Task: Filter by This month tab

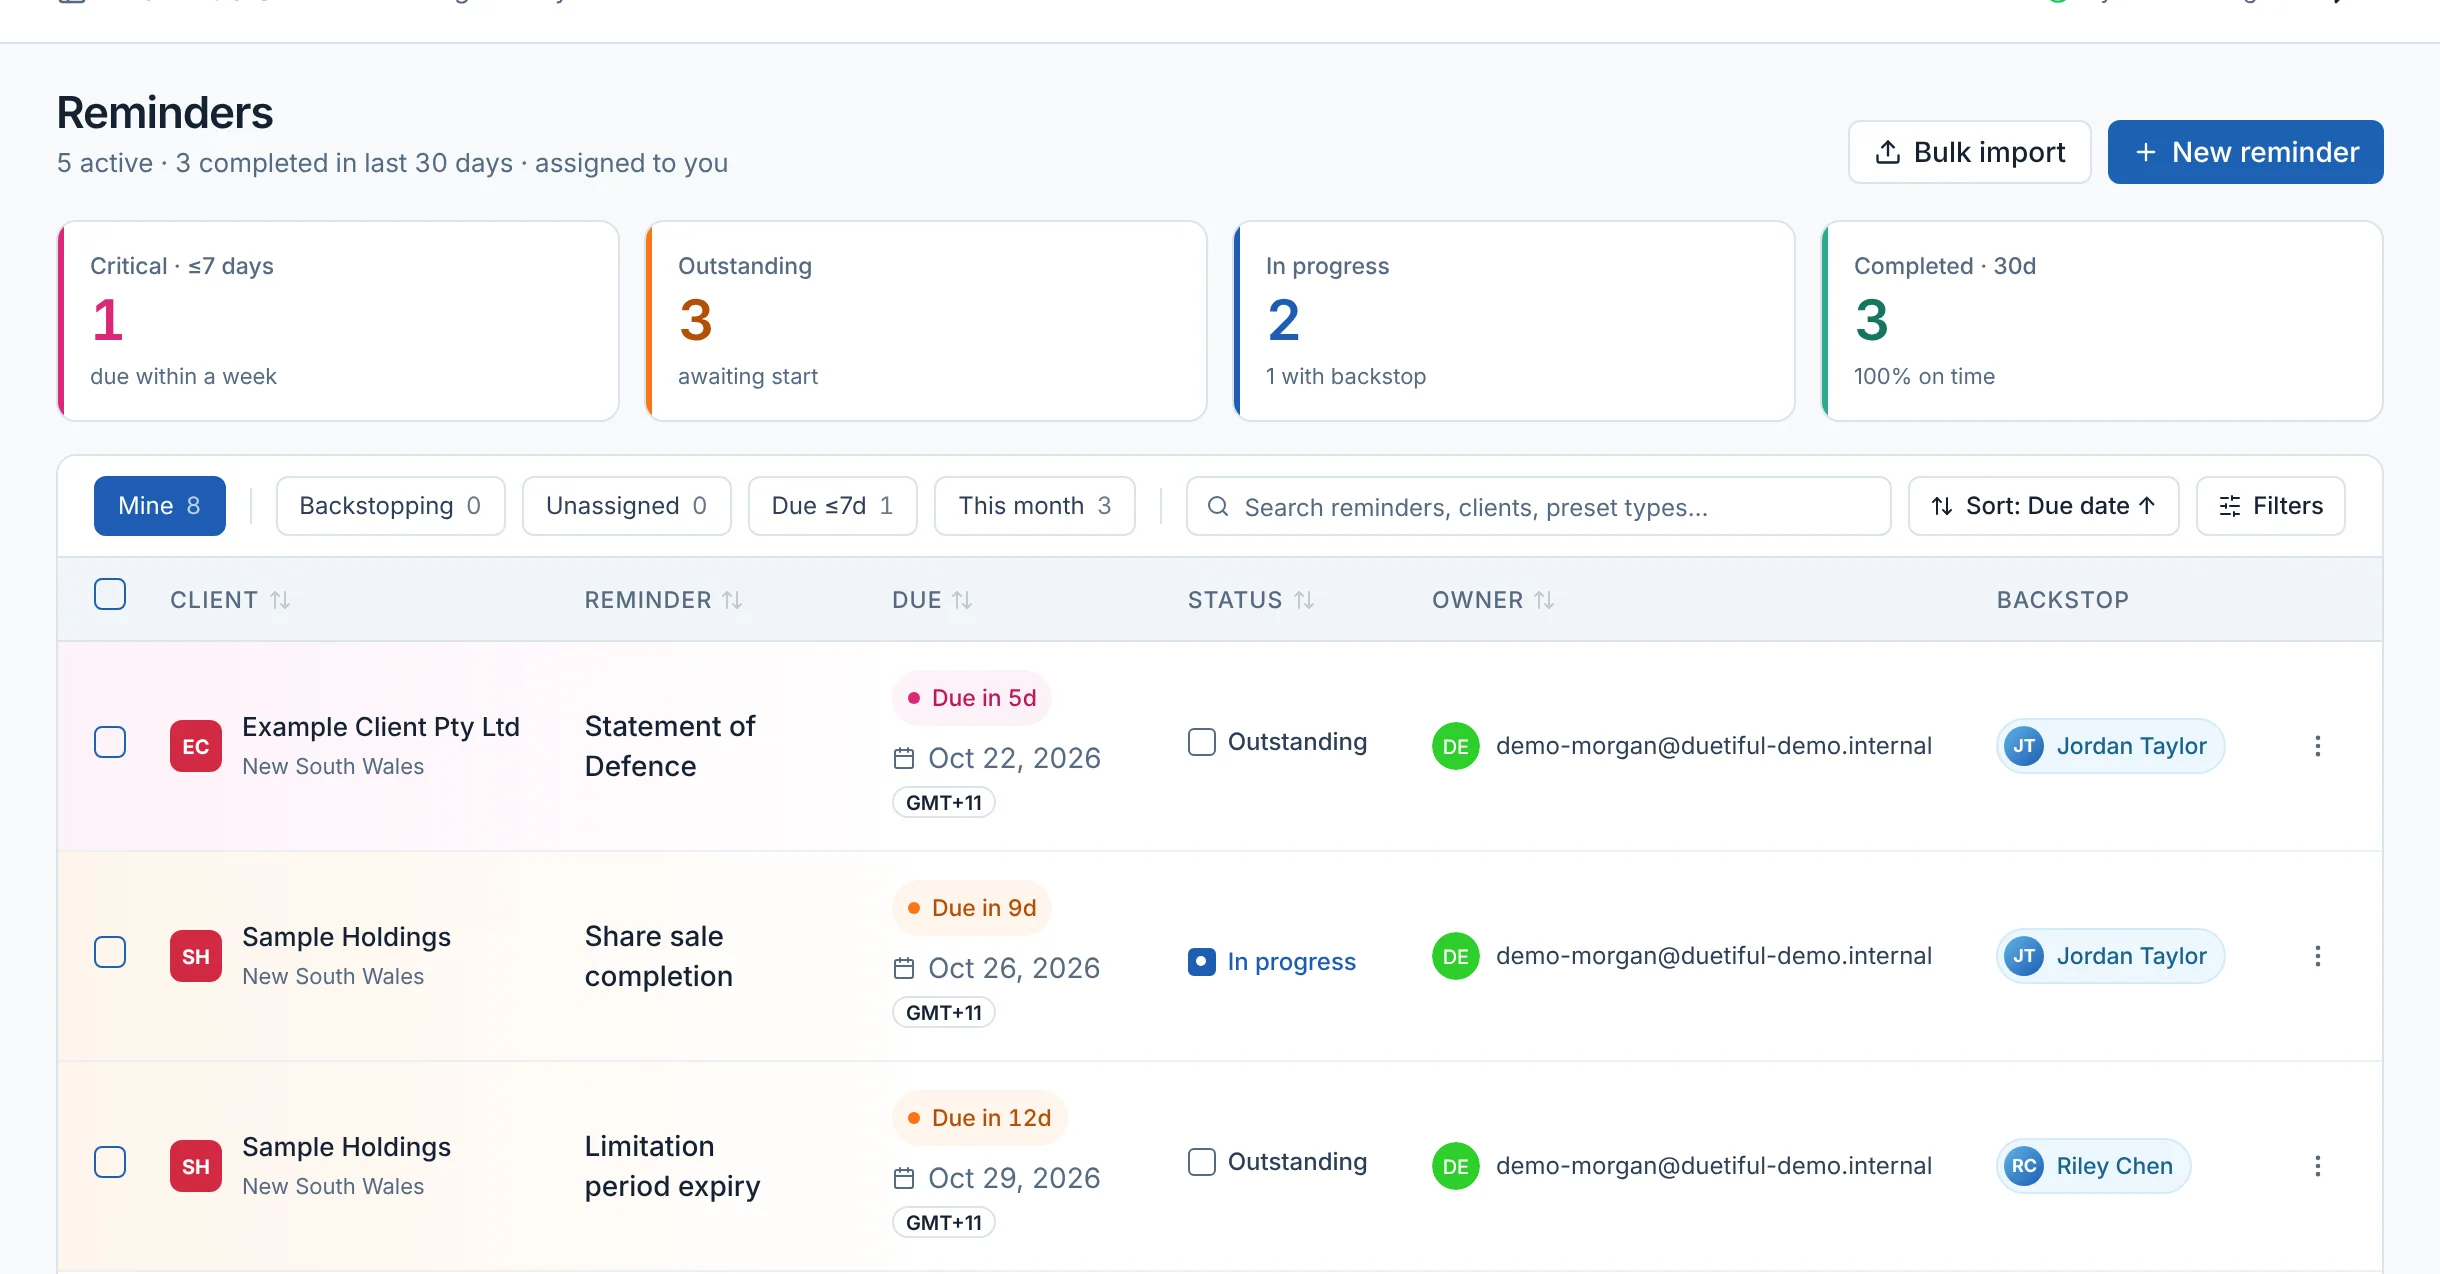Action: click(1034, 506)
